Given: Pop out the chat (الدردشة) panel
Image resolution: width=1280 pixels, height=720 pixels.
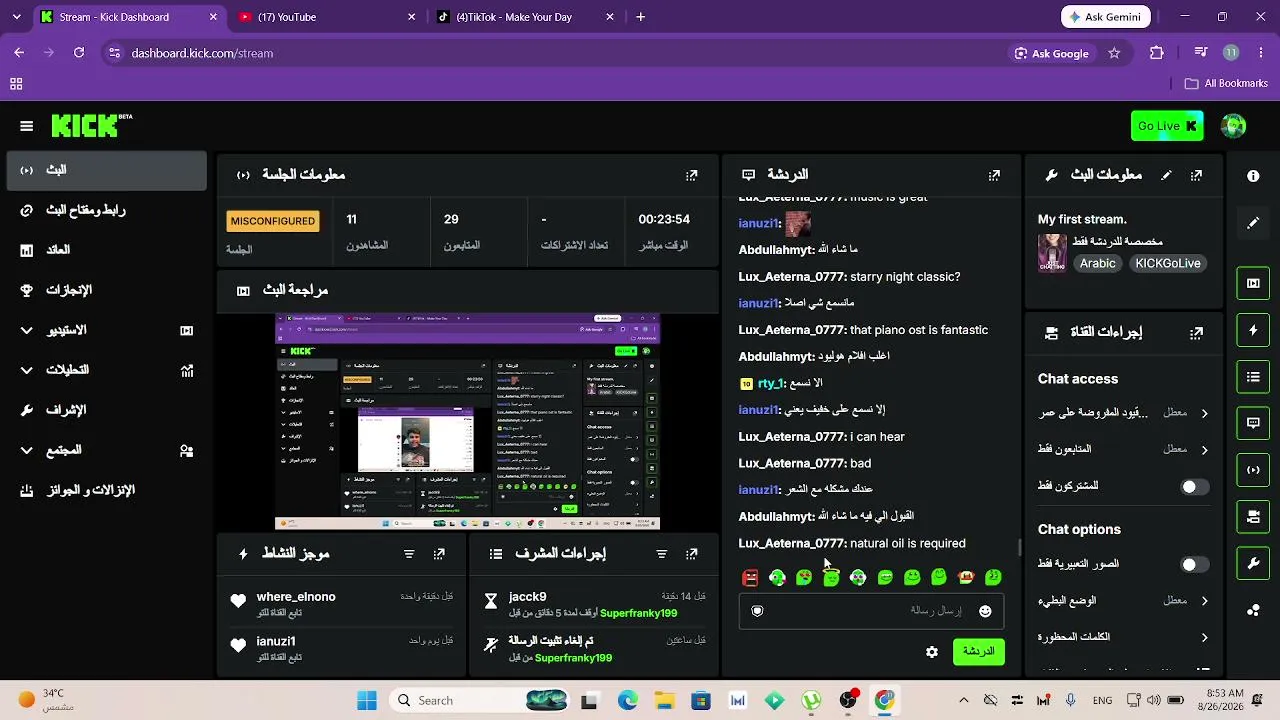Looking at the screenshot, I should point(994,175).
